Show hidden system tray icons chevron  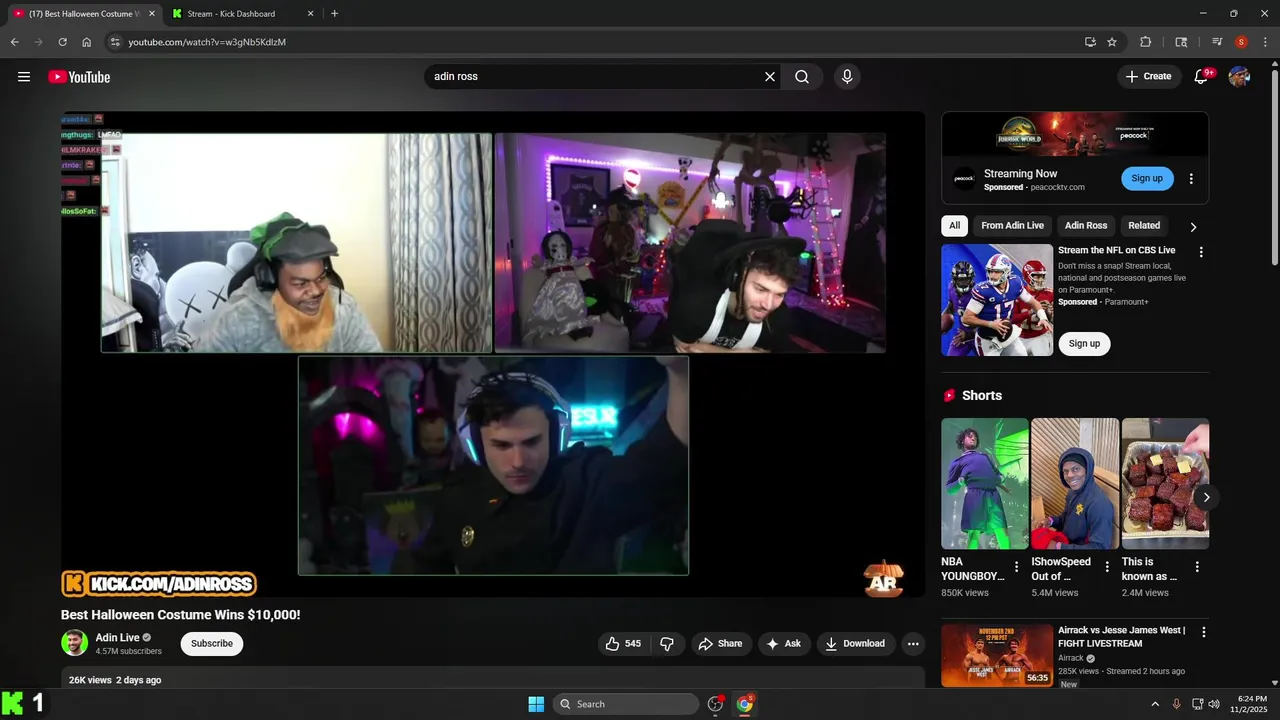click(1155, 704)
